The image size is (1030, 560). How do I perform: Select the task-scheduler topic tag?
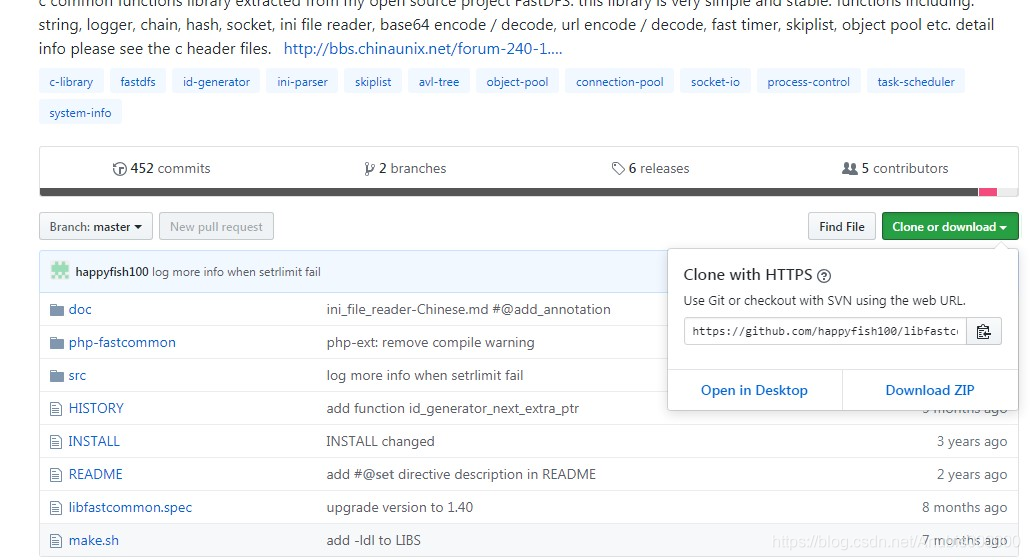click(916, 82)
